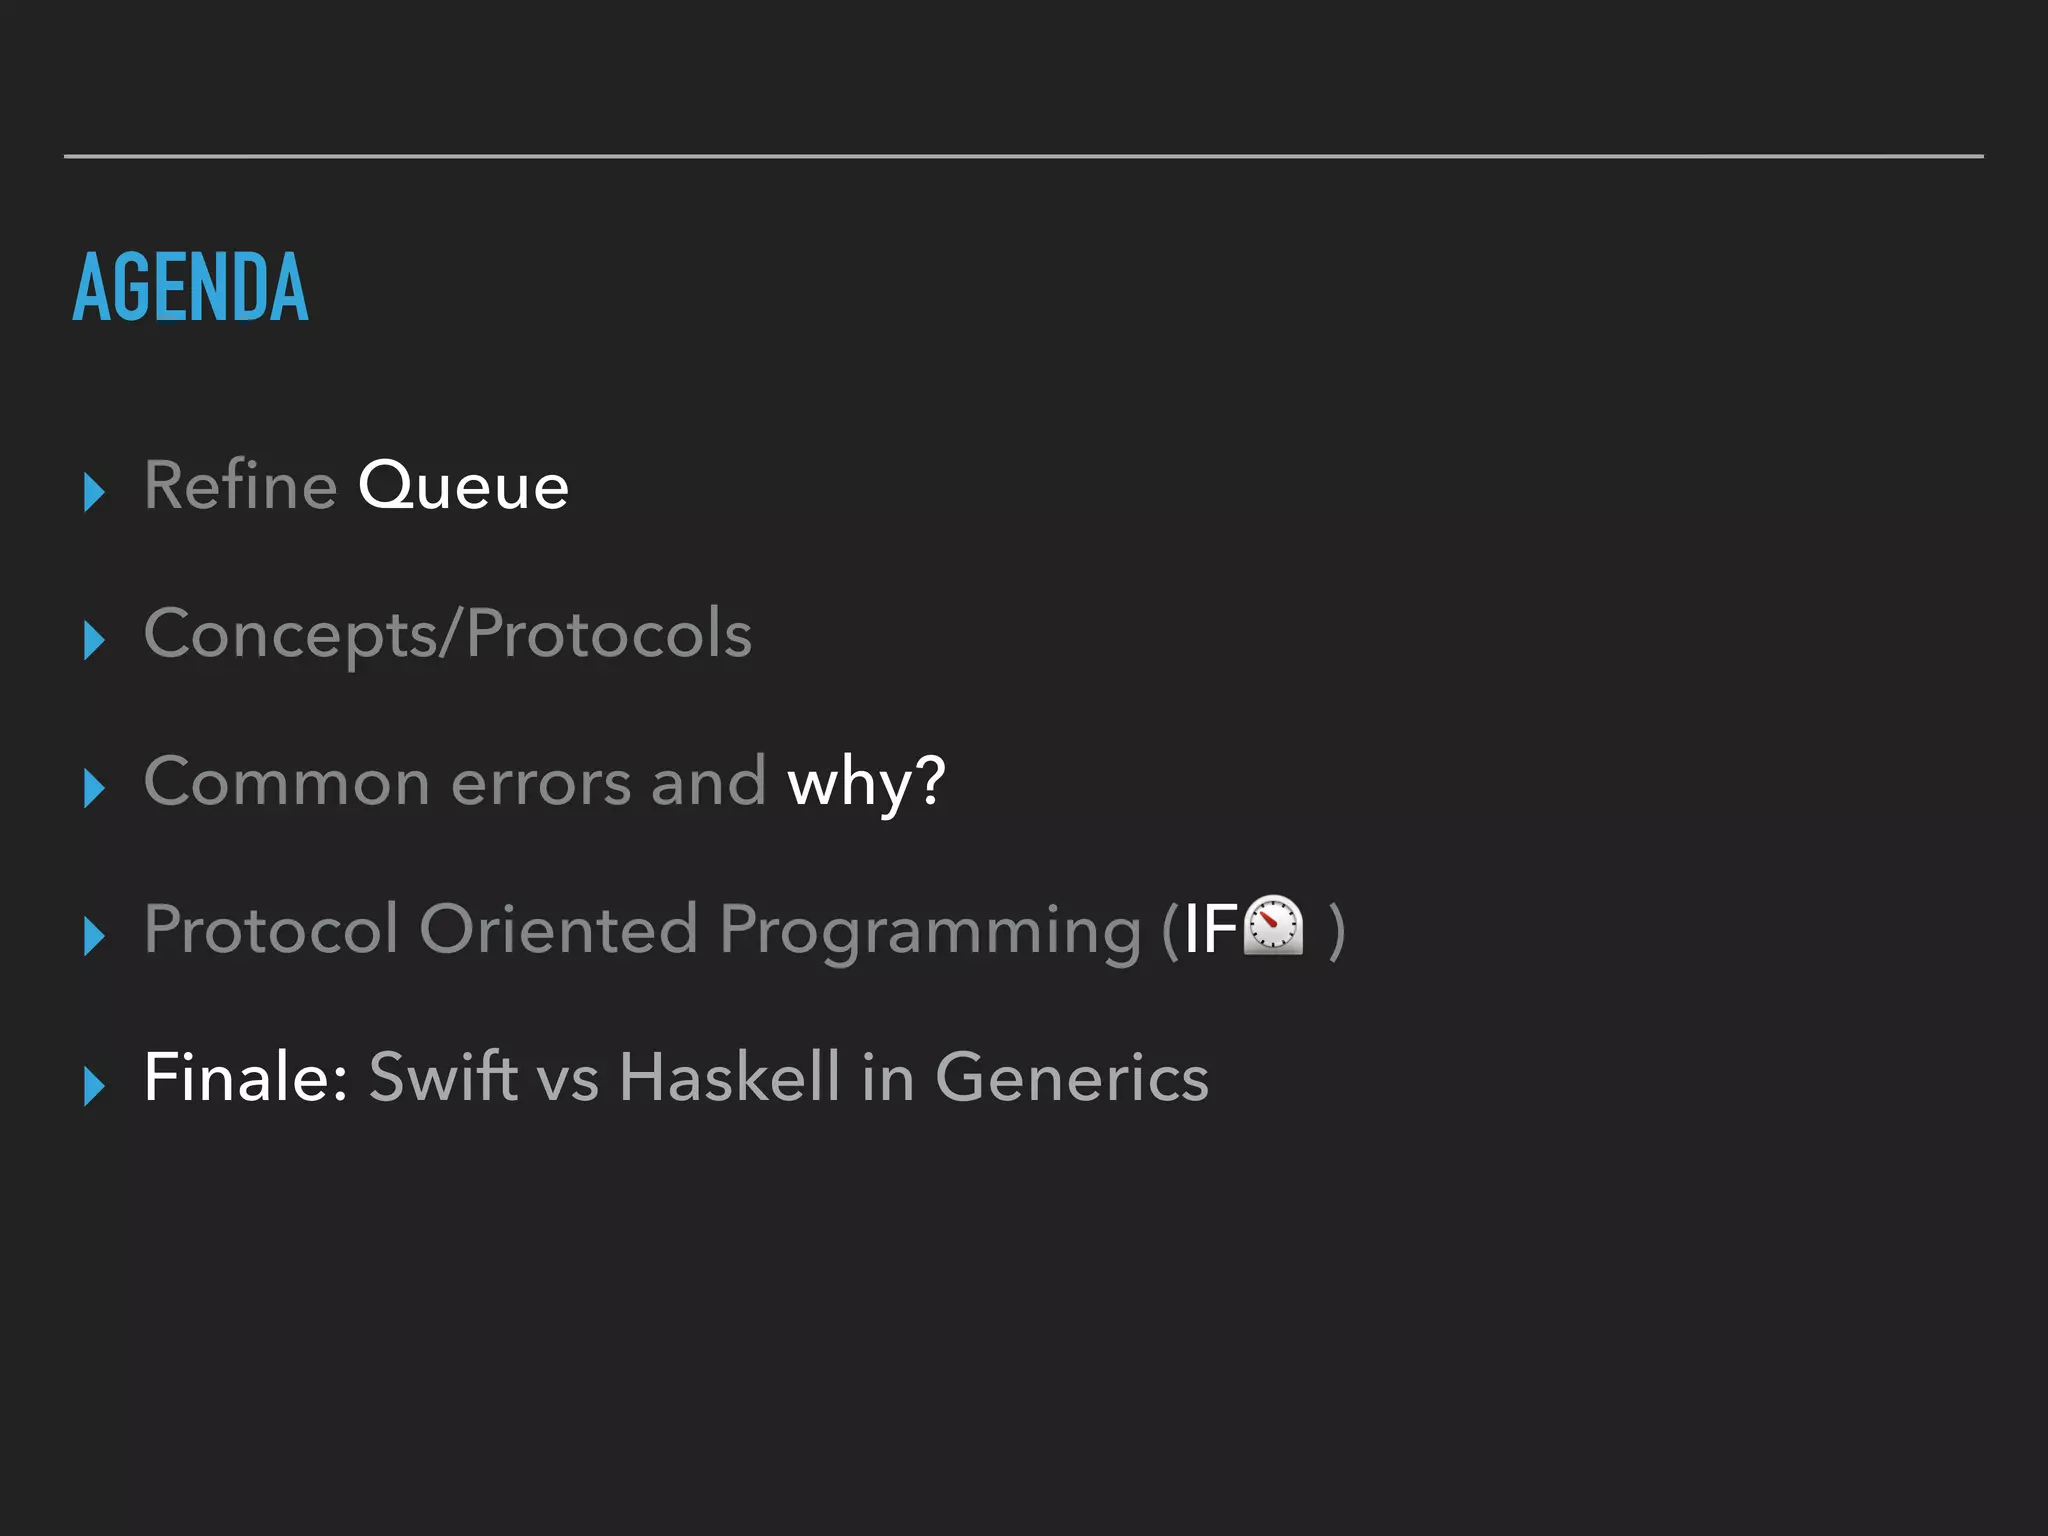2048x1536 pixels.
Task: Click bullet arrow before Protocol Oriented Programming
Action: pyautogui.click(x=95, y=936)
